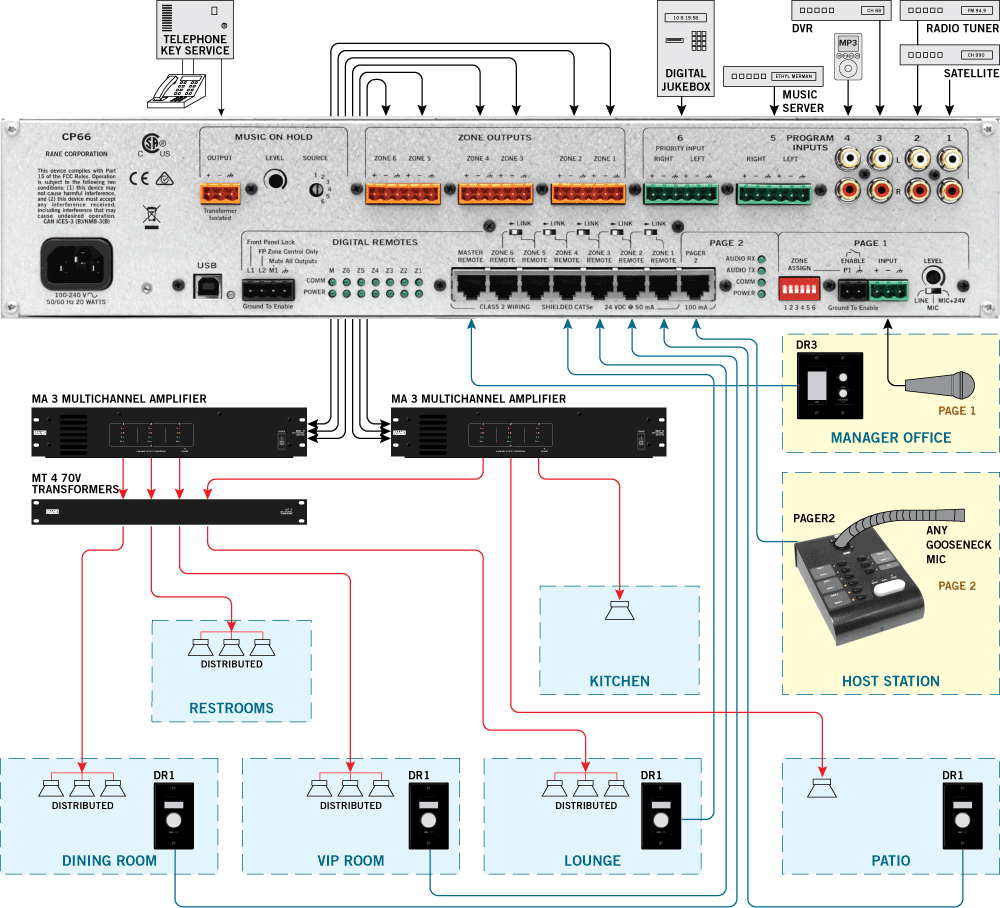Click the MT 4 70V transformer unit
The width and height of the screenshot is (1000, 908).
pos(169,512)
